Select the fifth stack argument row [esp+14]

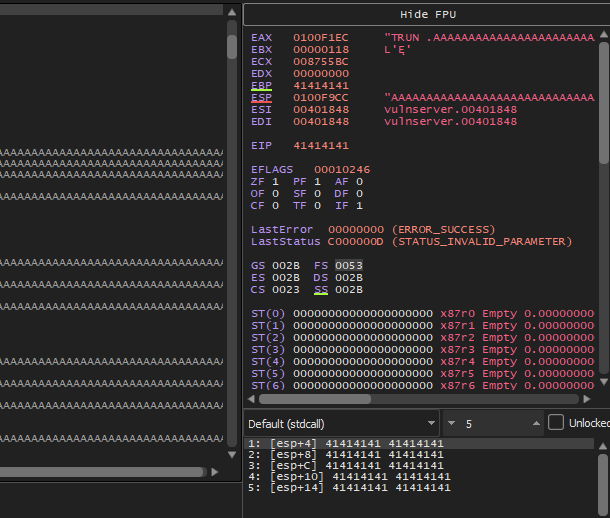click(x=345, y=488)
